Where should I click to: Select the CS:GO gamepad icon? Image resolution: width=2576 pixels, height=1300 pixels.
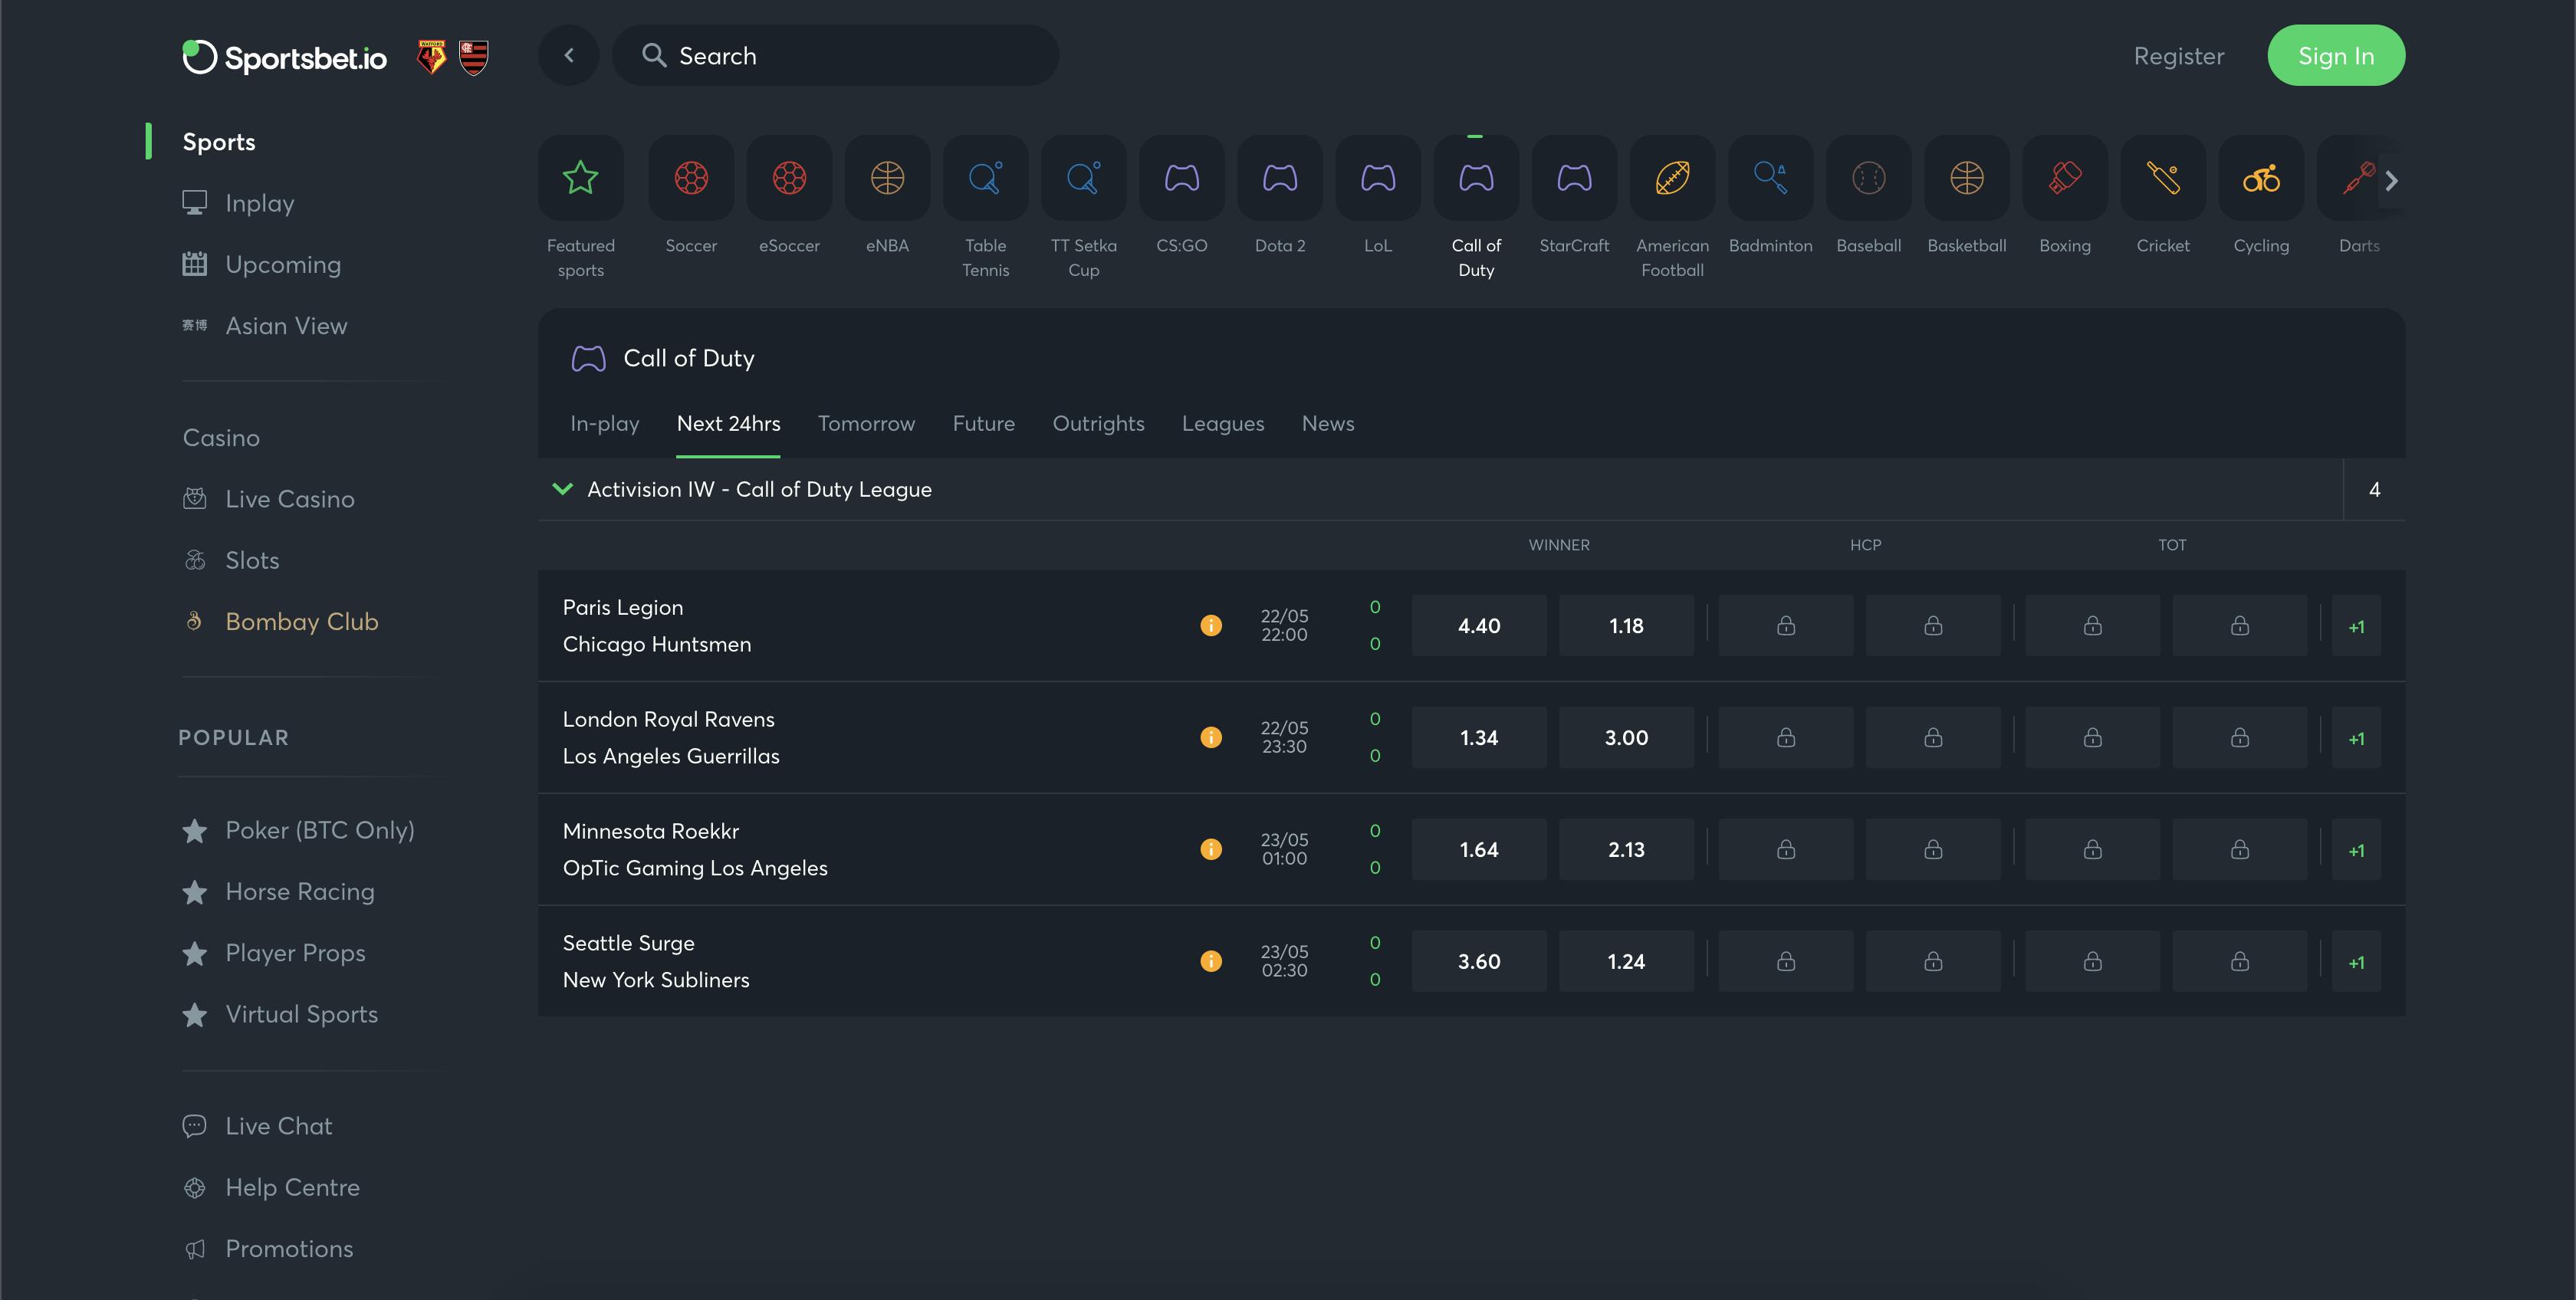(x=1181, y=178)
